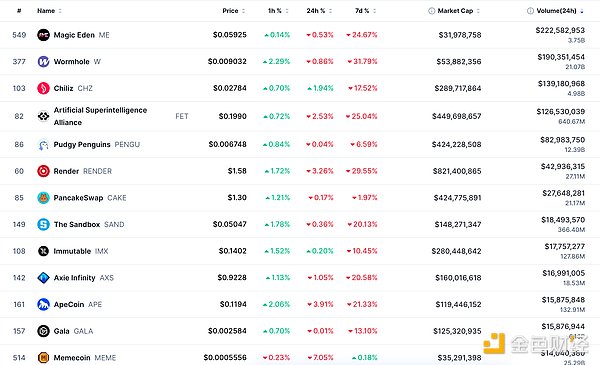
Task: Click Chiliz 24h change 1.94%
Action: pyautogui.click(x=320, y=88)
